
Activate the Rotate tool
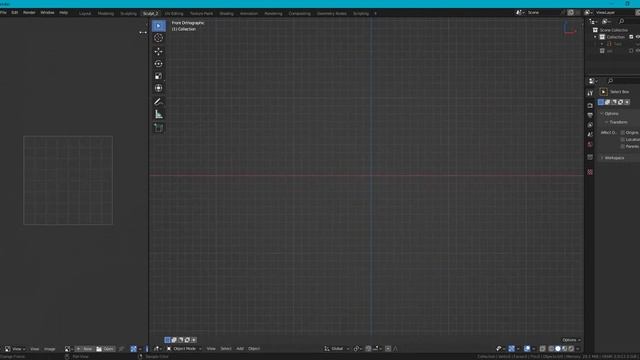(x=159, y=64)
